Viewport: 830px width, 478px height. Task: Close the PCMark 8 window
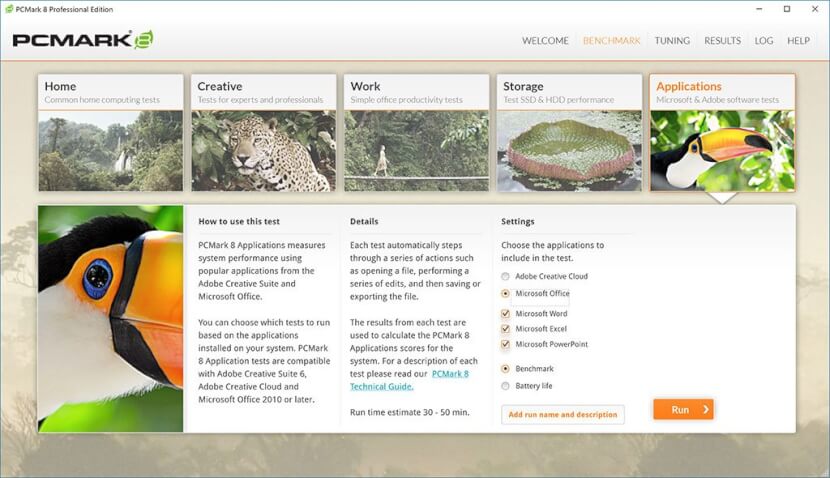(x=815, y=9)
